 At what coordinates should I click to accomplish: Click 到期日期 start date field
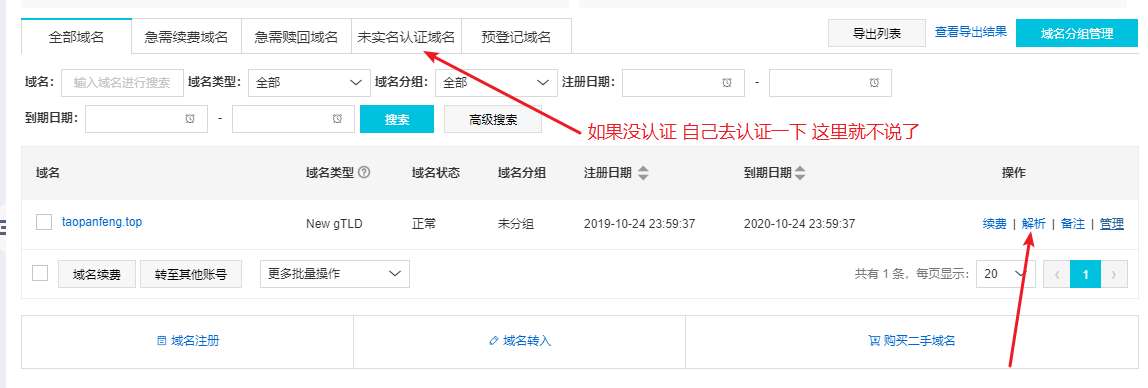(146, 119)
